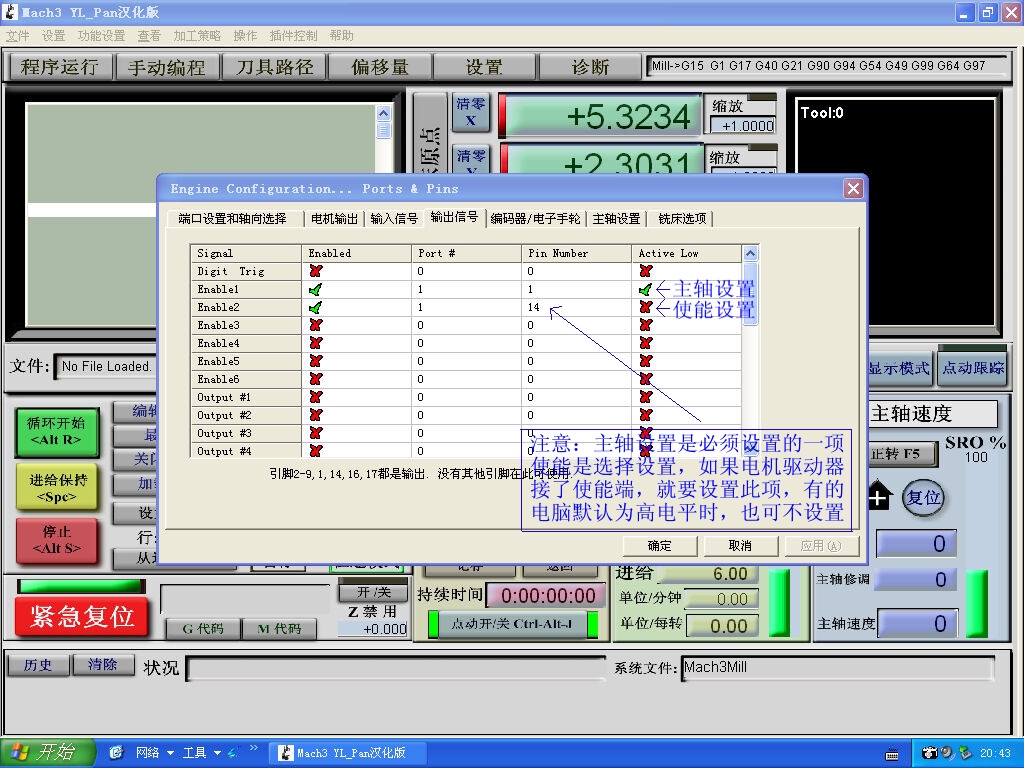Enable the Output #4 signal

click(x=316, y=451)
